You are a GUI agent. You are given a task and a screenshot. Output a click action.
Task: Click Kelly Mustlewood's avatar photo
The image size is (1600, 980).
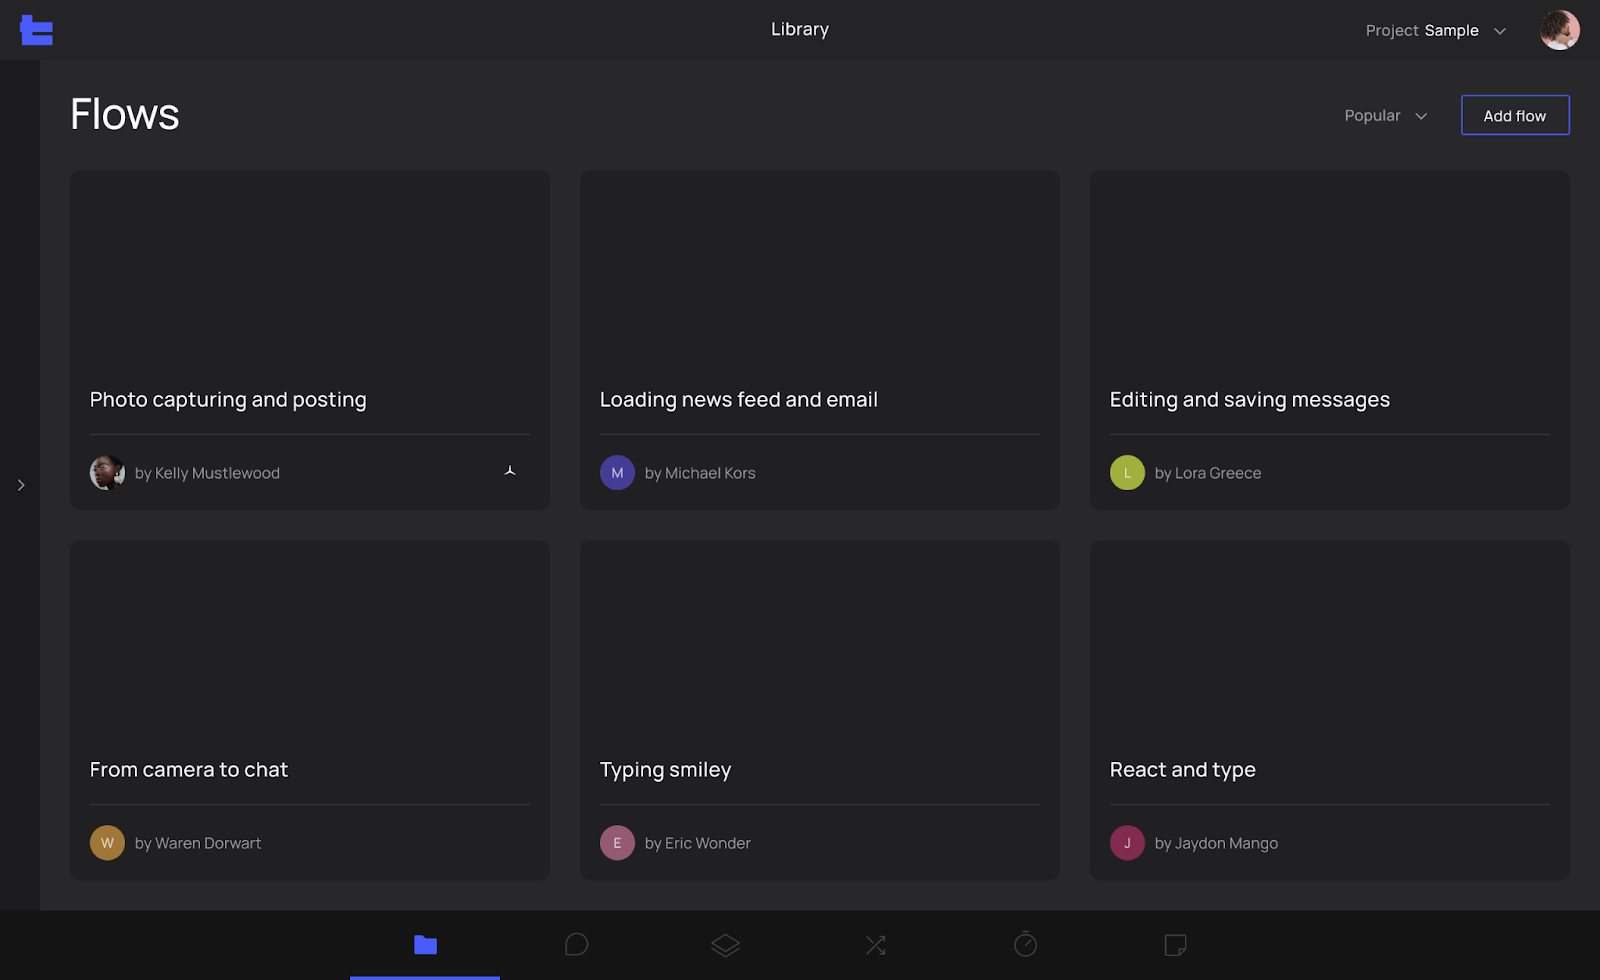(x=107, y=473)
